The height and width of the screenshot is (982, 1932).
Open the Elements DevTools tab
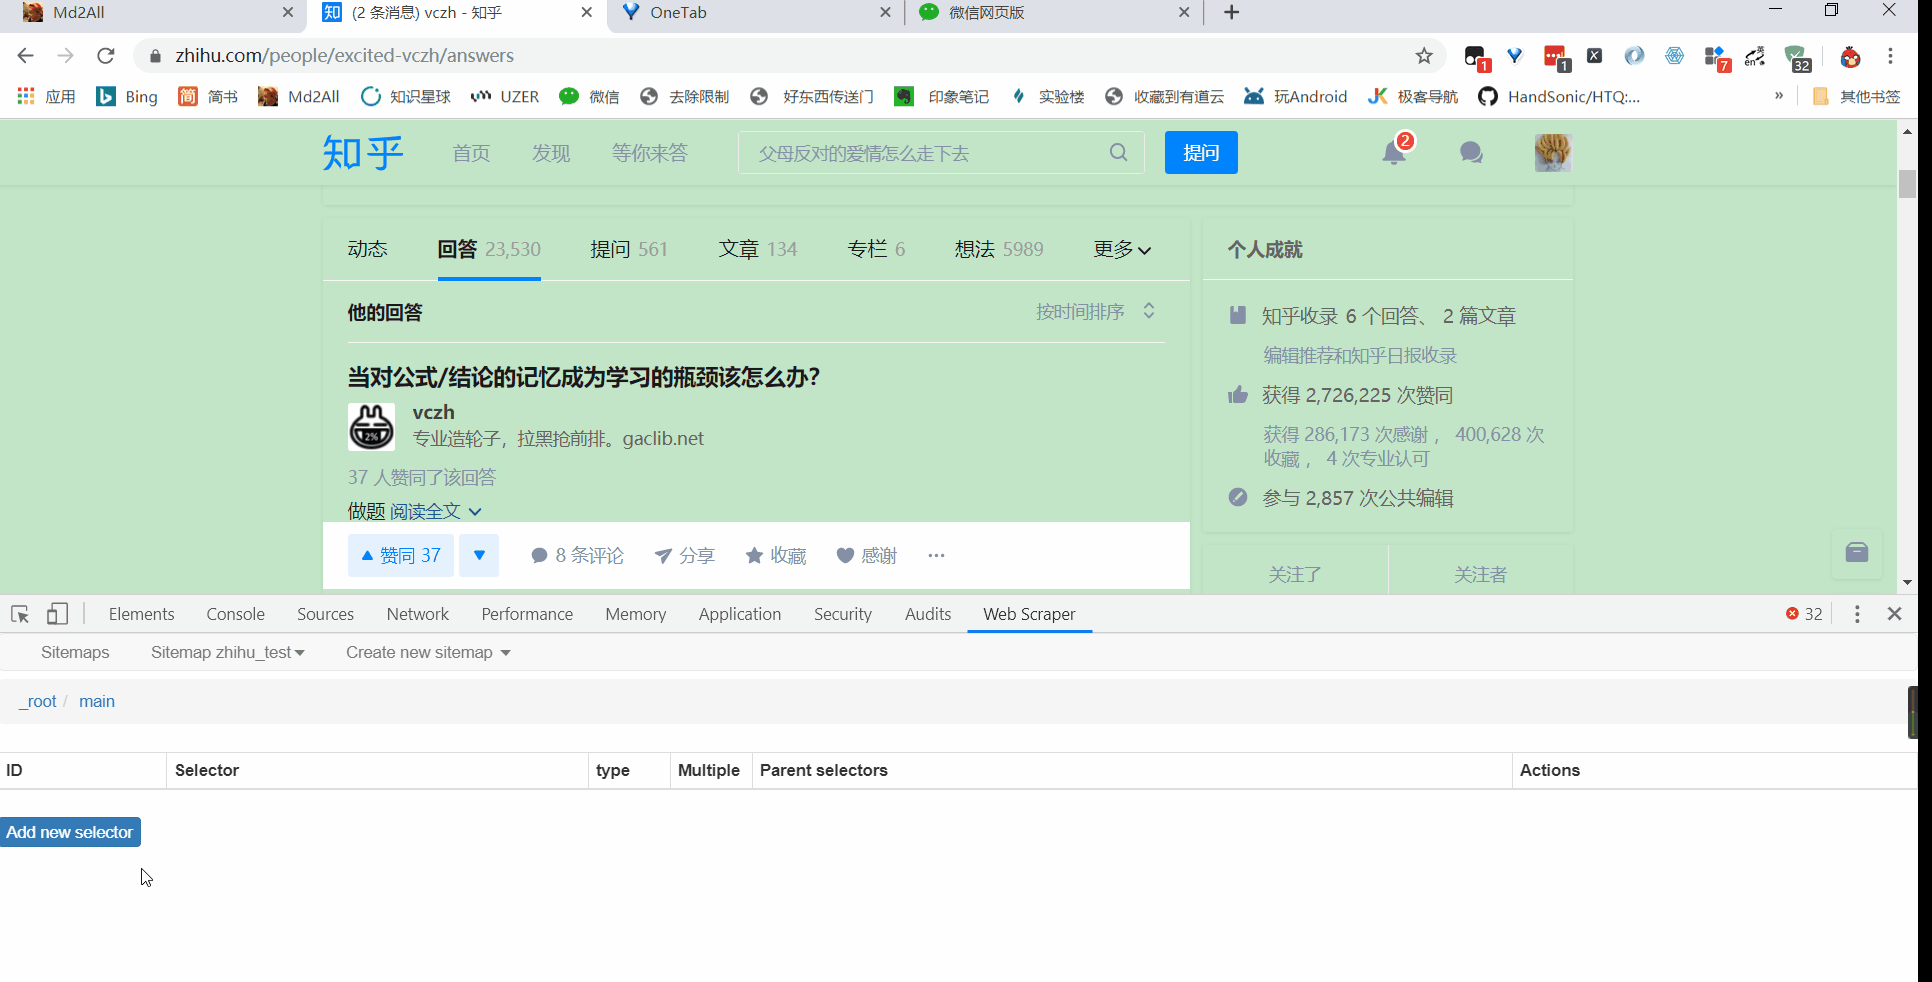(141, 614)
